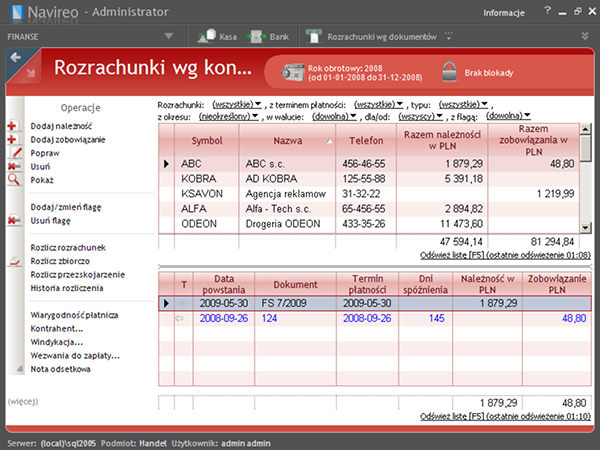
Task: Open Rozrachunki wg dokumentów toolbar item
Action: tap(383, 36)
